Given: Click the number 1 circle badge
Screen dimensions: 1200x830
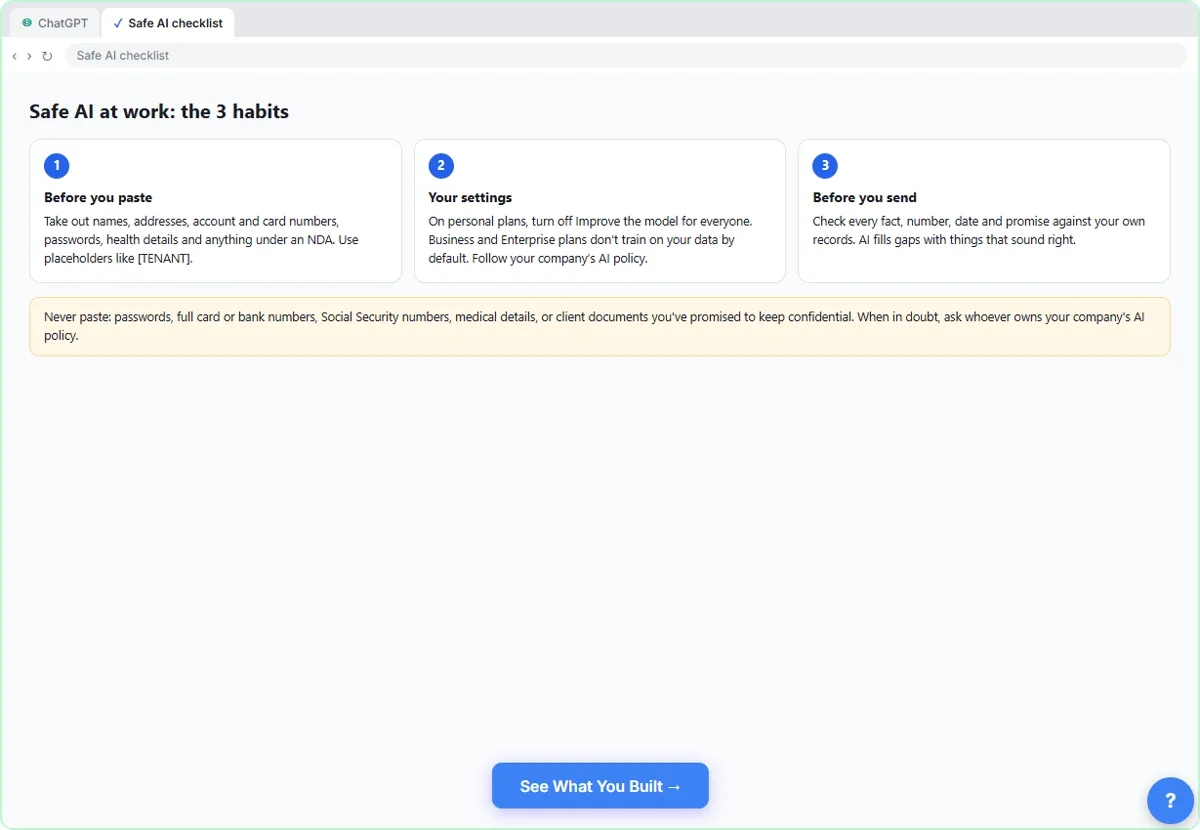Looking at the screenshot, I should (57, 166).
